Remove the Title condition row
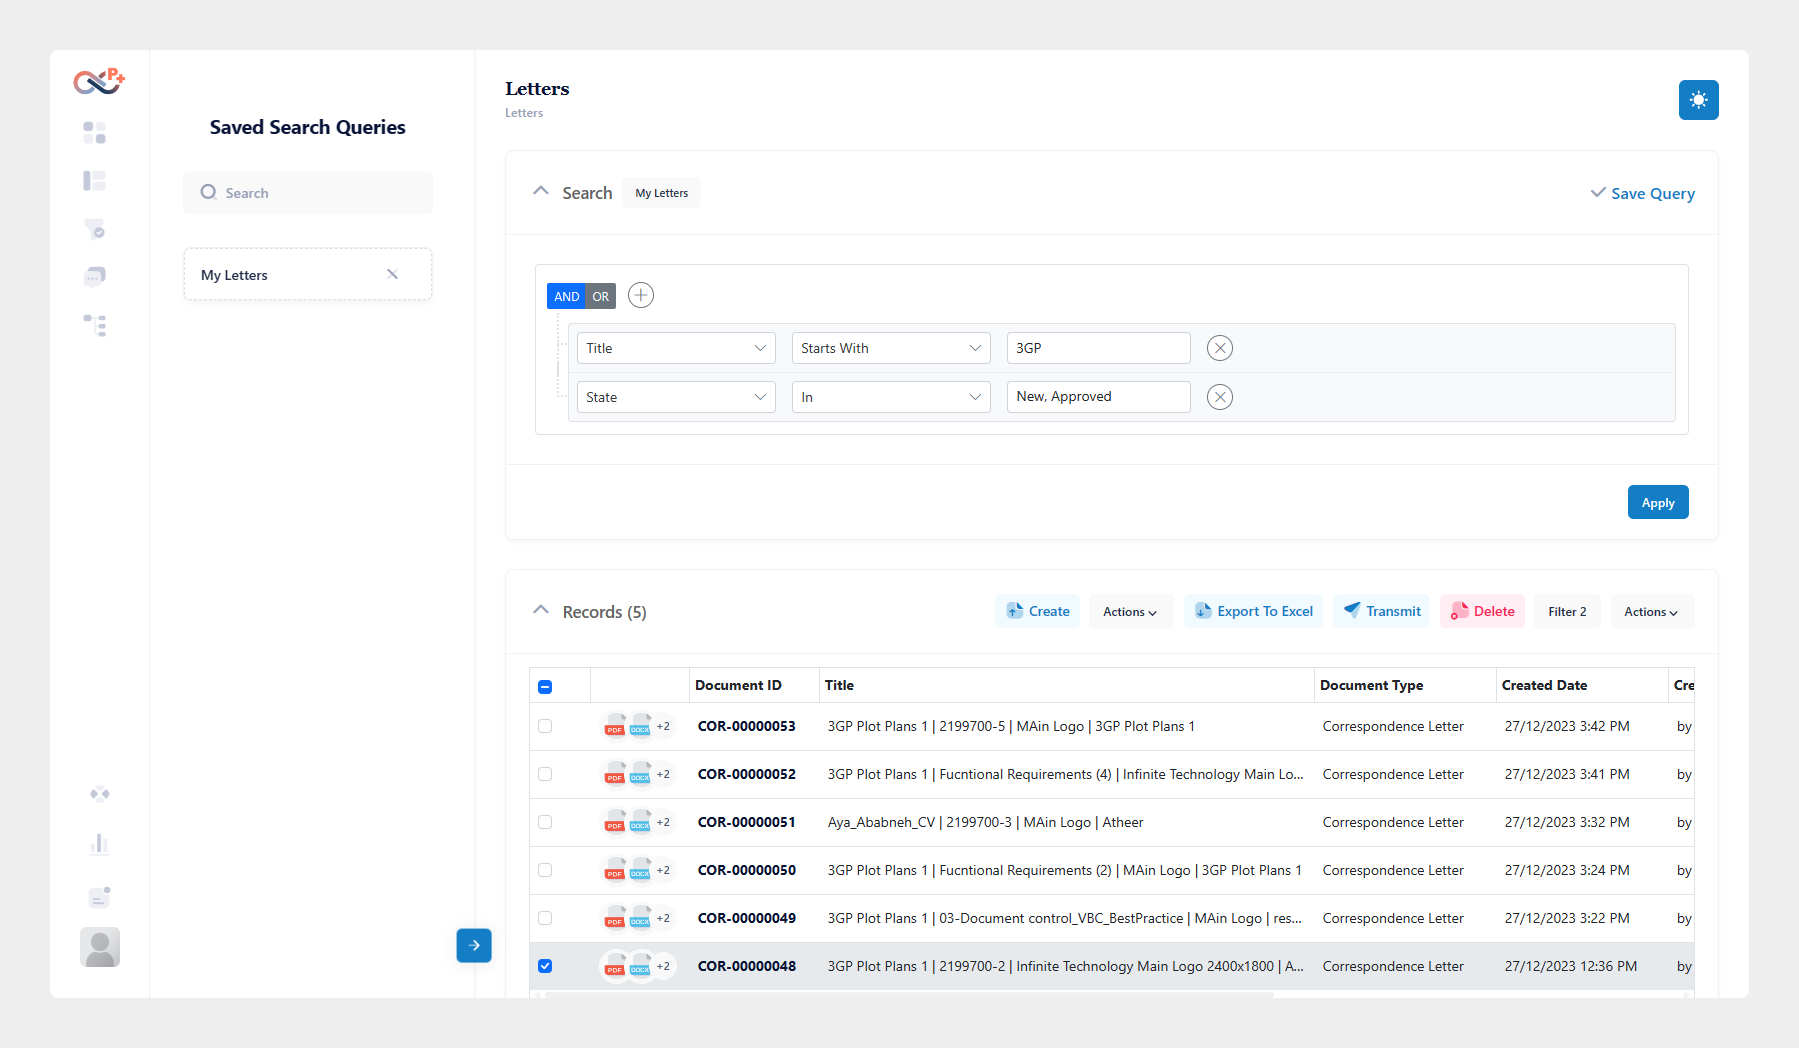Image resolution: width=1799 pixels, height=1048 pixels. (1220, 348)
